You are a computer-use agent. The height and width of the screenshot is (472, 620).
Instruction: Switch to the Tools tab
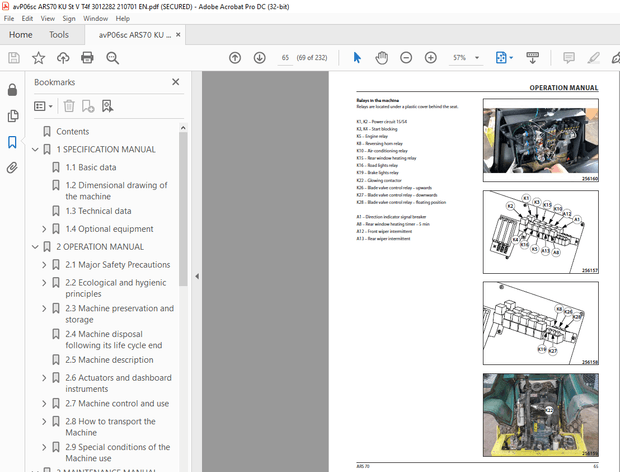coord(59,35)
